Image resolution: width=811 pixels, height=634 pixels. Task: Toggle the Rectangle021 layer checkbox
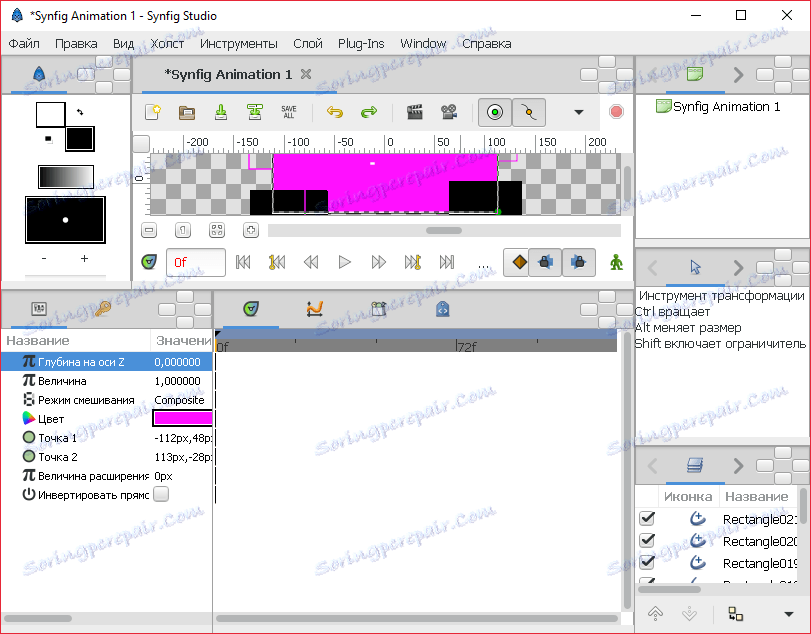tap(647, 518)
